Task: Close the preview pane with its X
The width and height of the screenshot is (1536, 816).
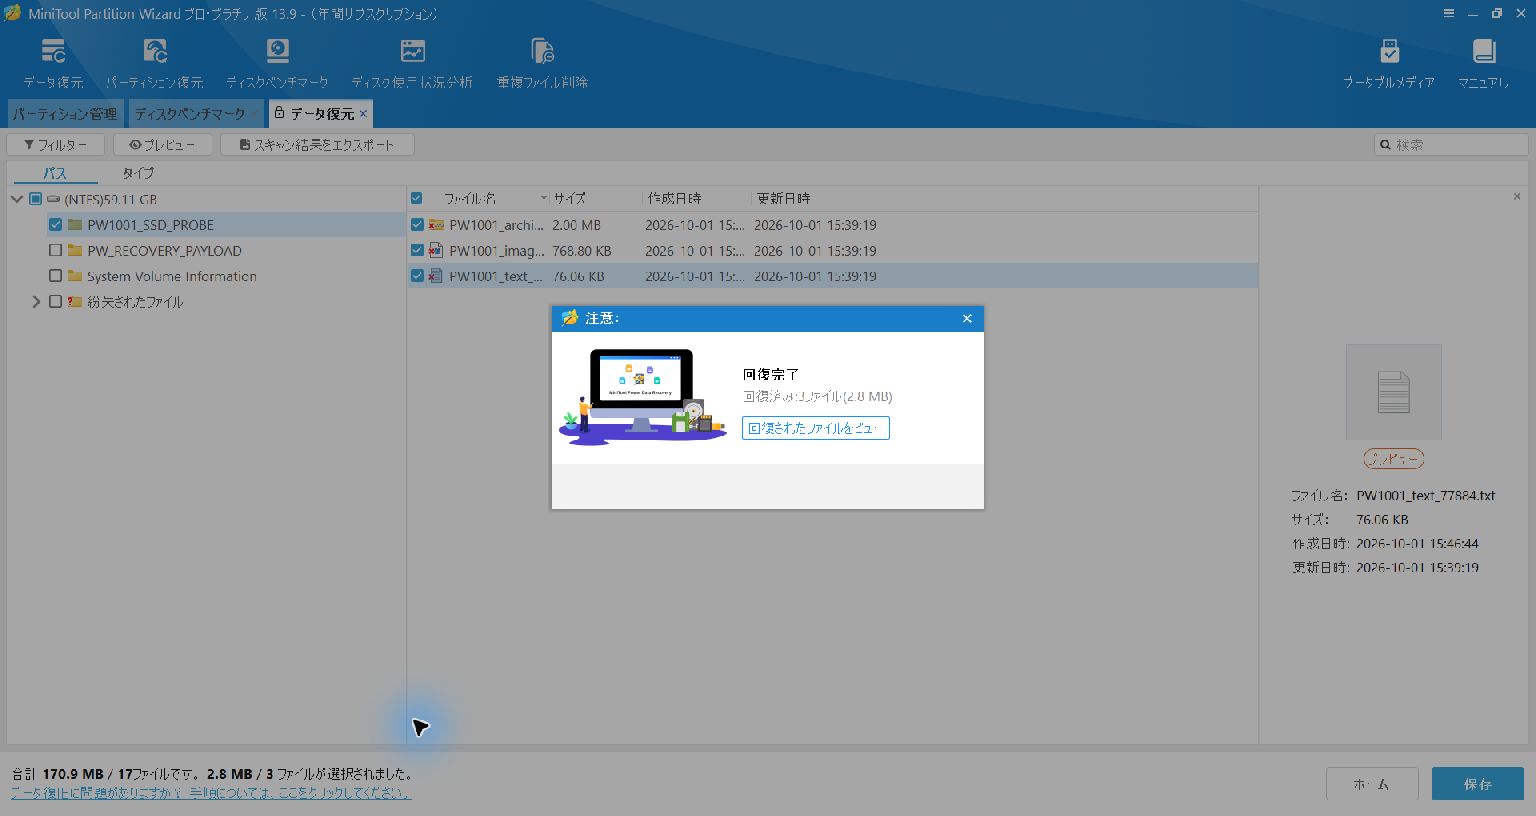Action: 1517,197
